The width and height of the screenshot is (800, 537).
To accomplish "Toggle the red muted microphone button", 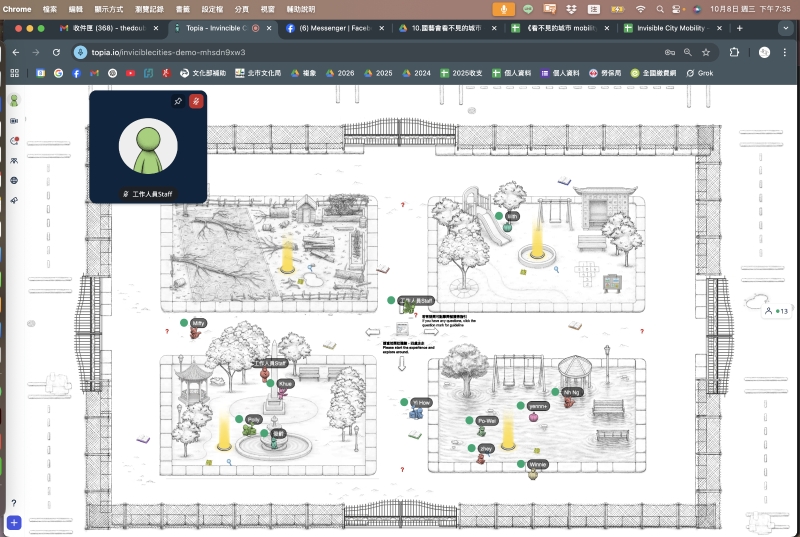I will [197, 101].
